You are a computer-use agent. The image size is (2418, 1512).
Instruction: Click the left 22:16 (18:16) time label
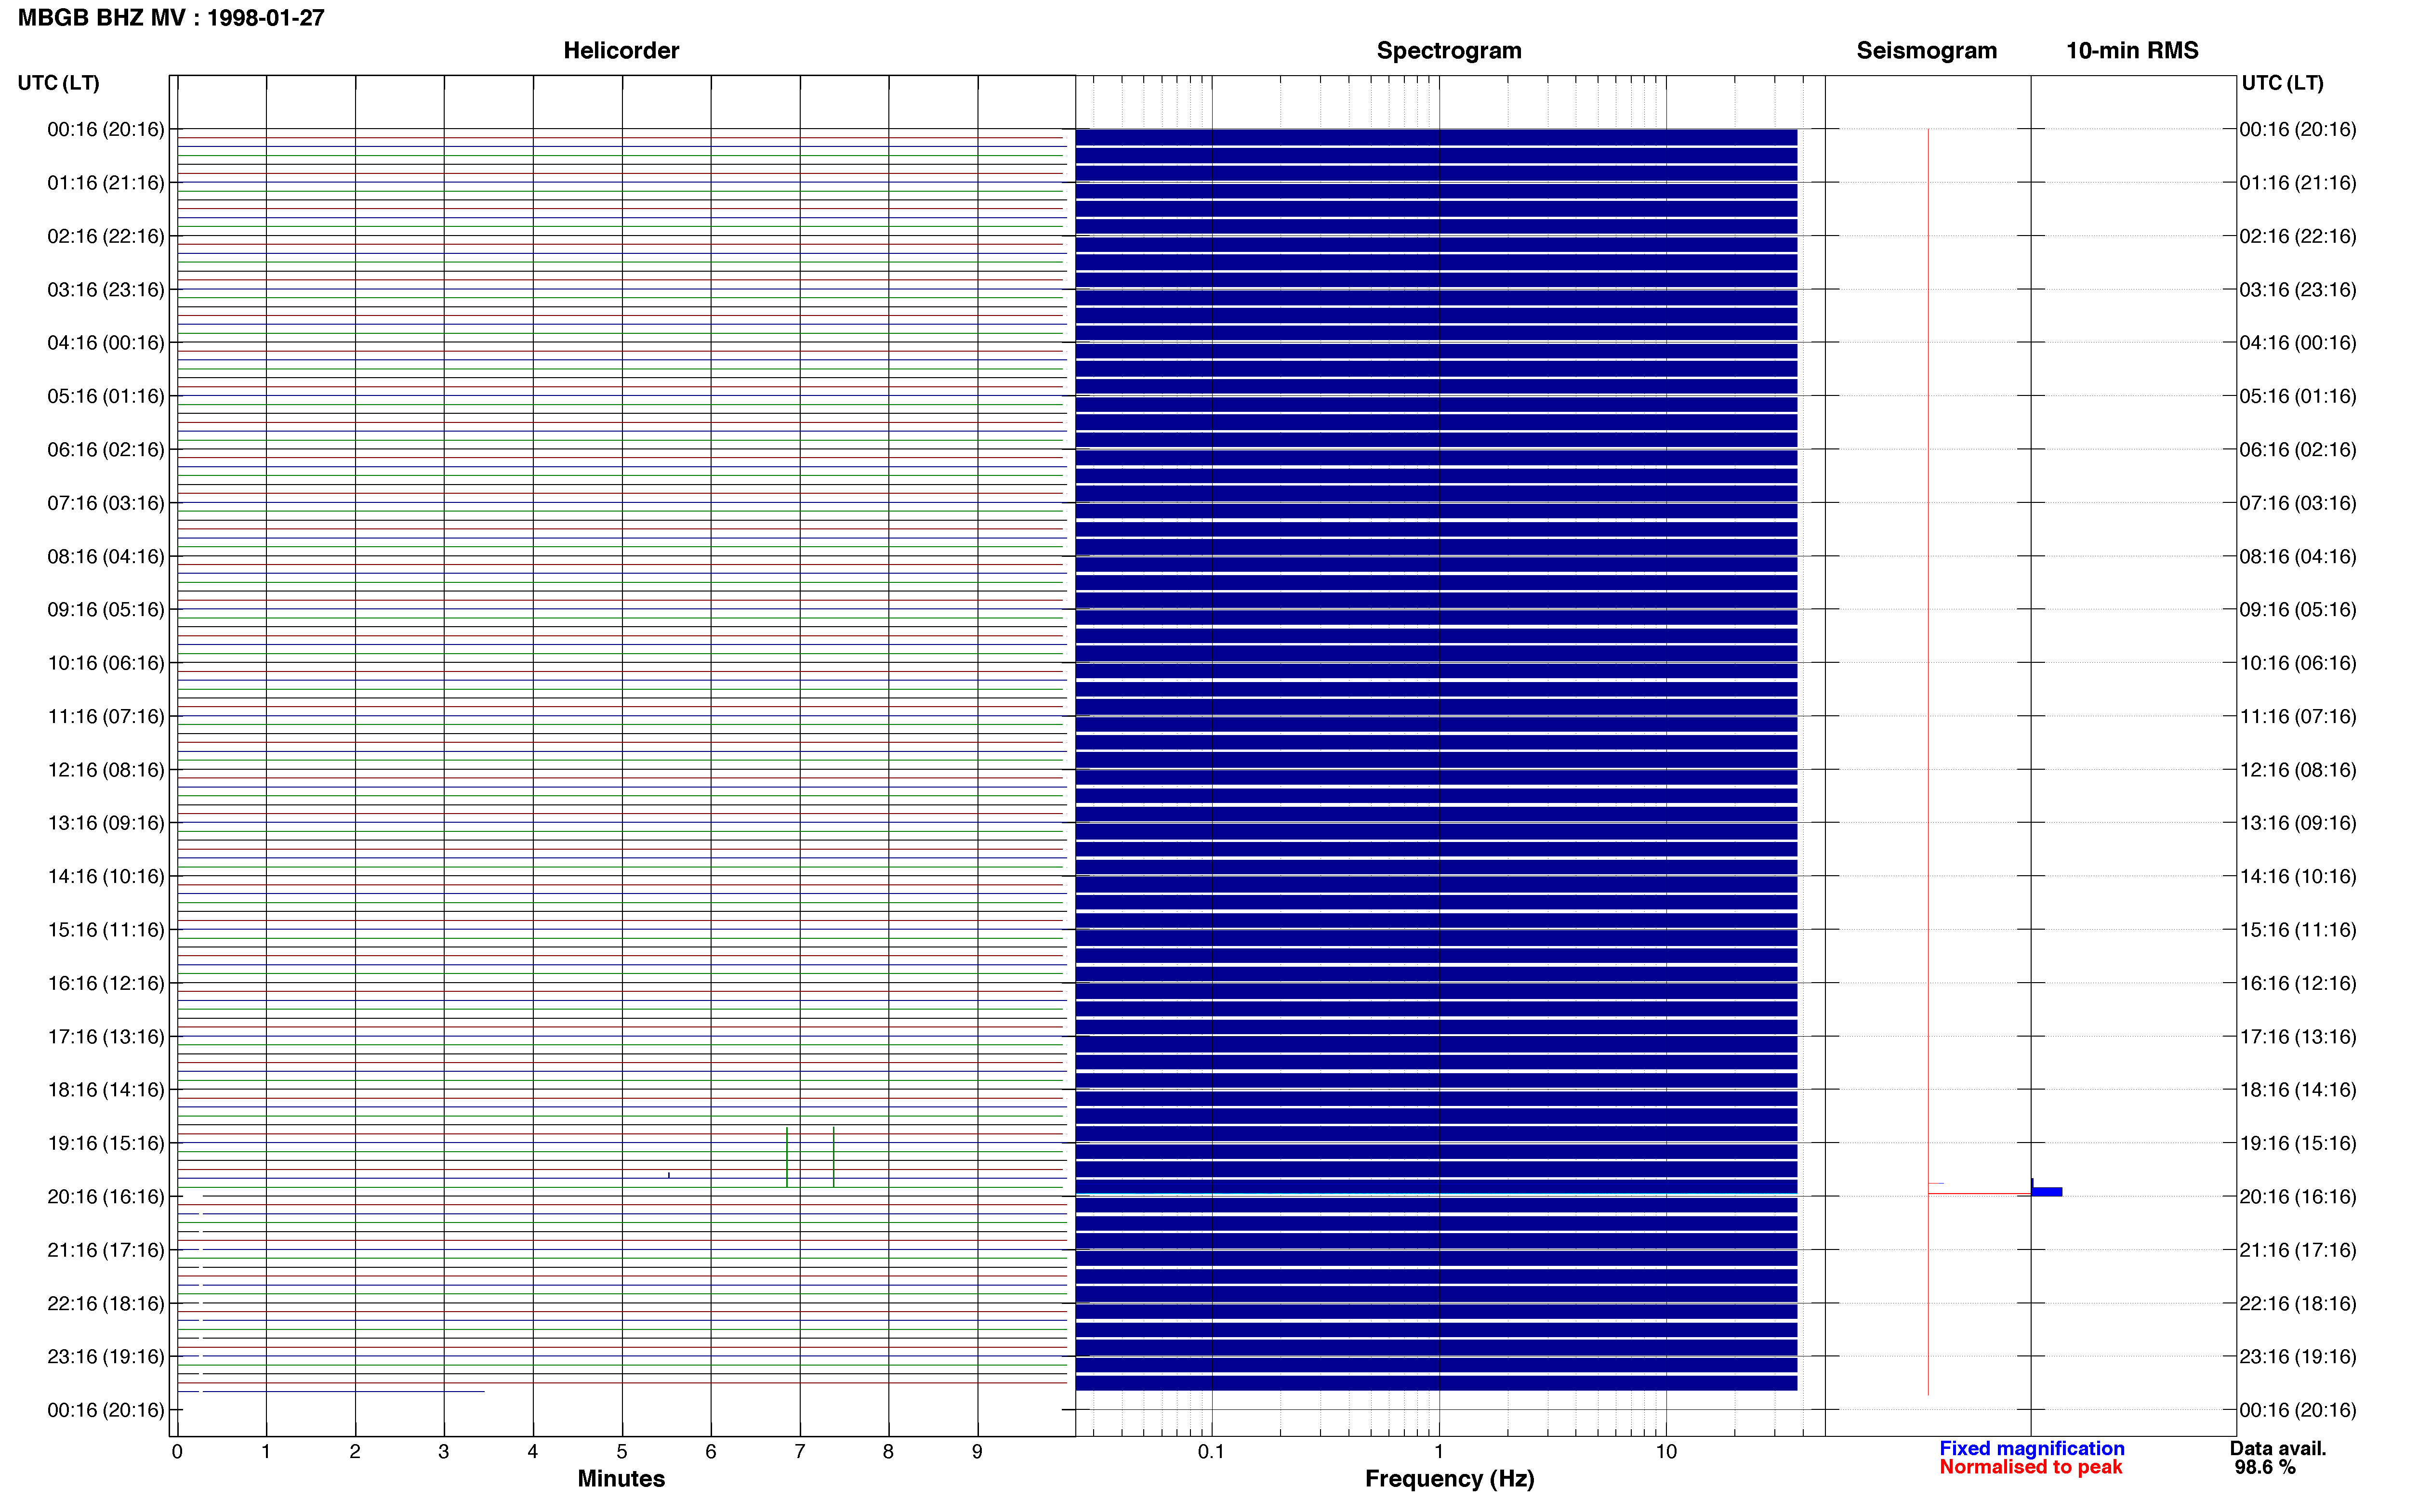(106, 1303)
